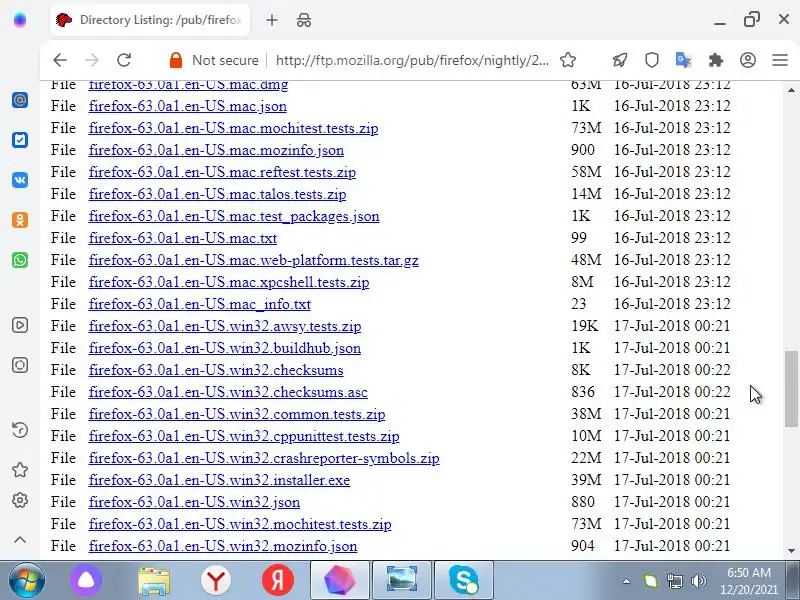Reload the directory listing page
This screenshot has width=800, height=600.
(124, 60)
